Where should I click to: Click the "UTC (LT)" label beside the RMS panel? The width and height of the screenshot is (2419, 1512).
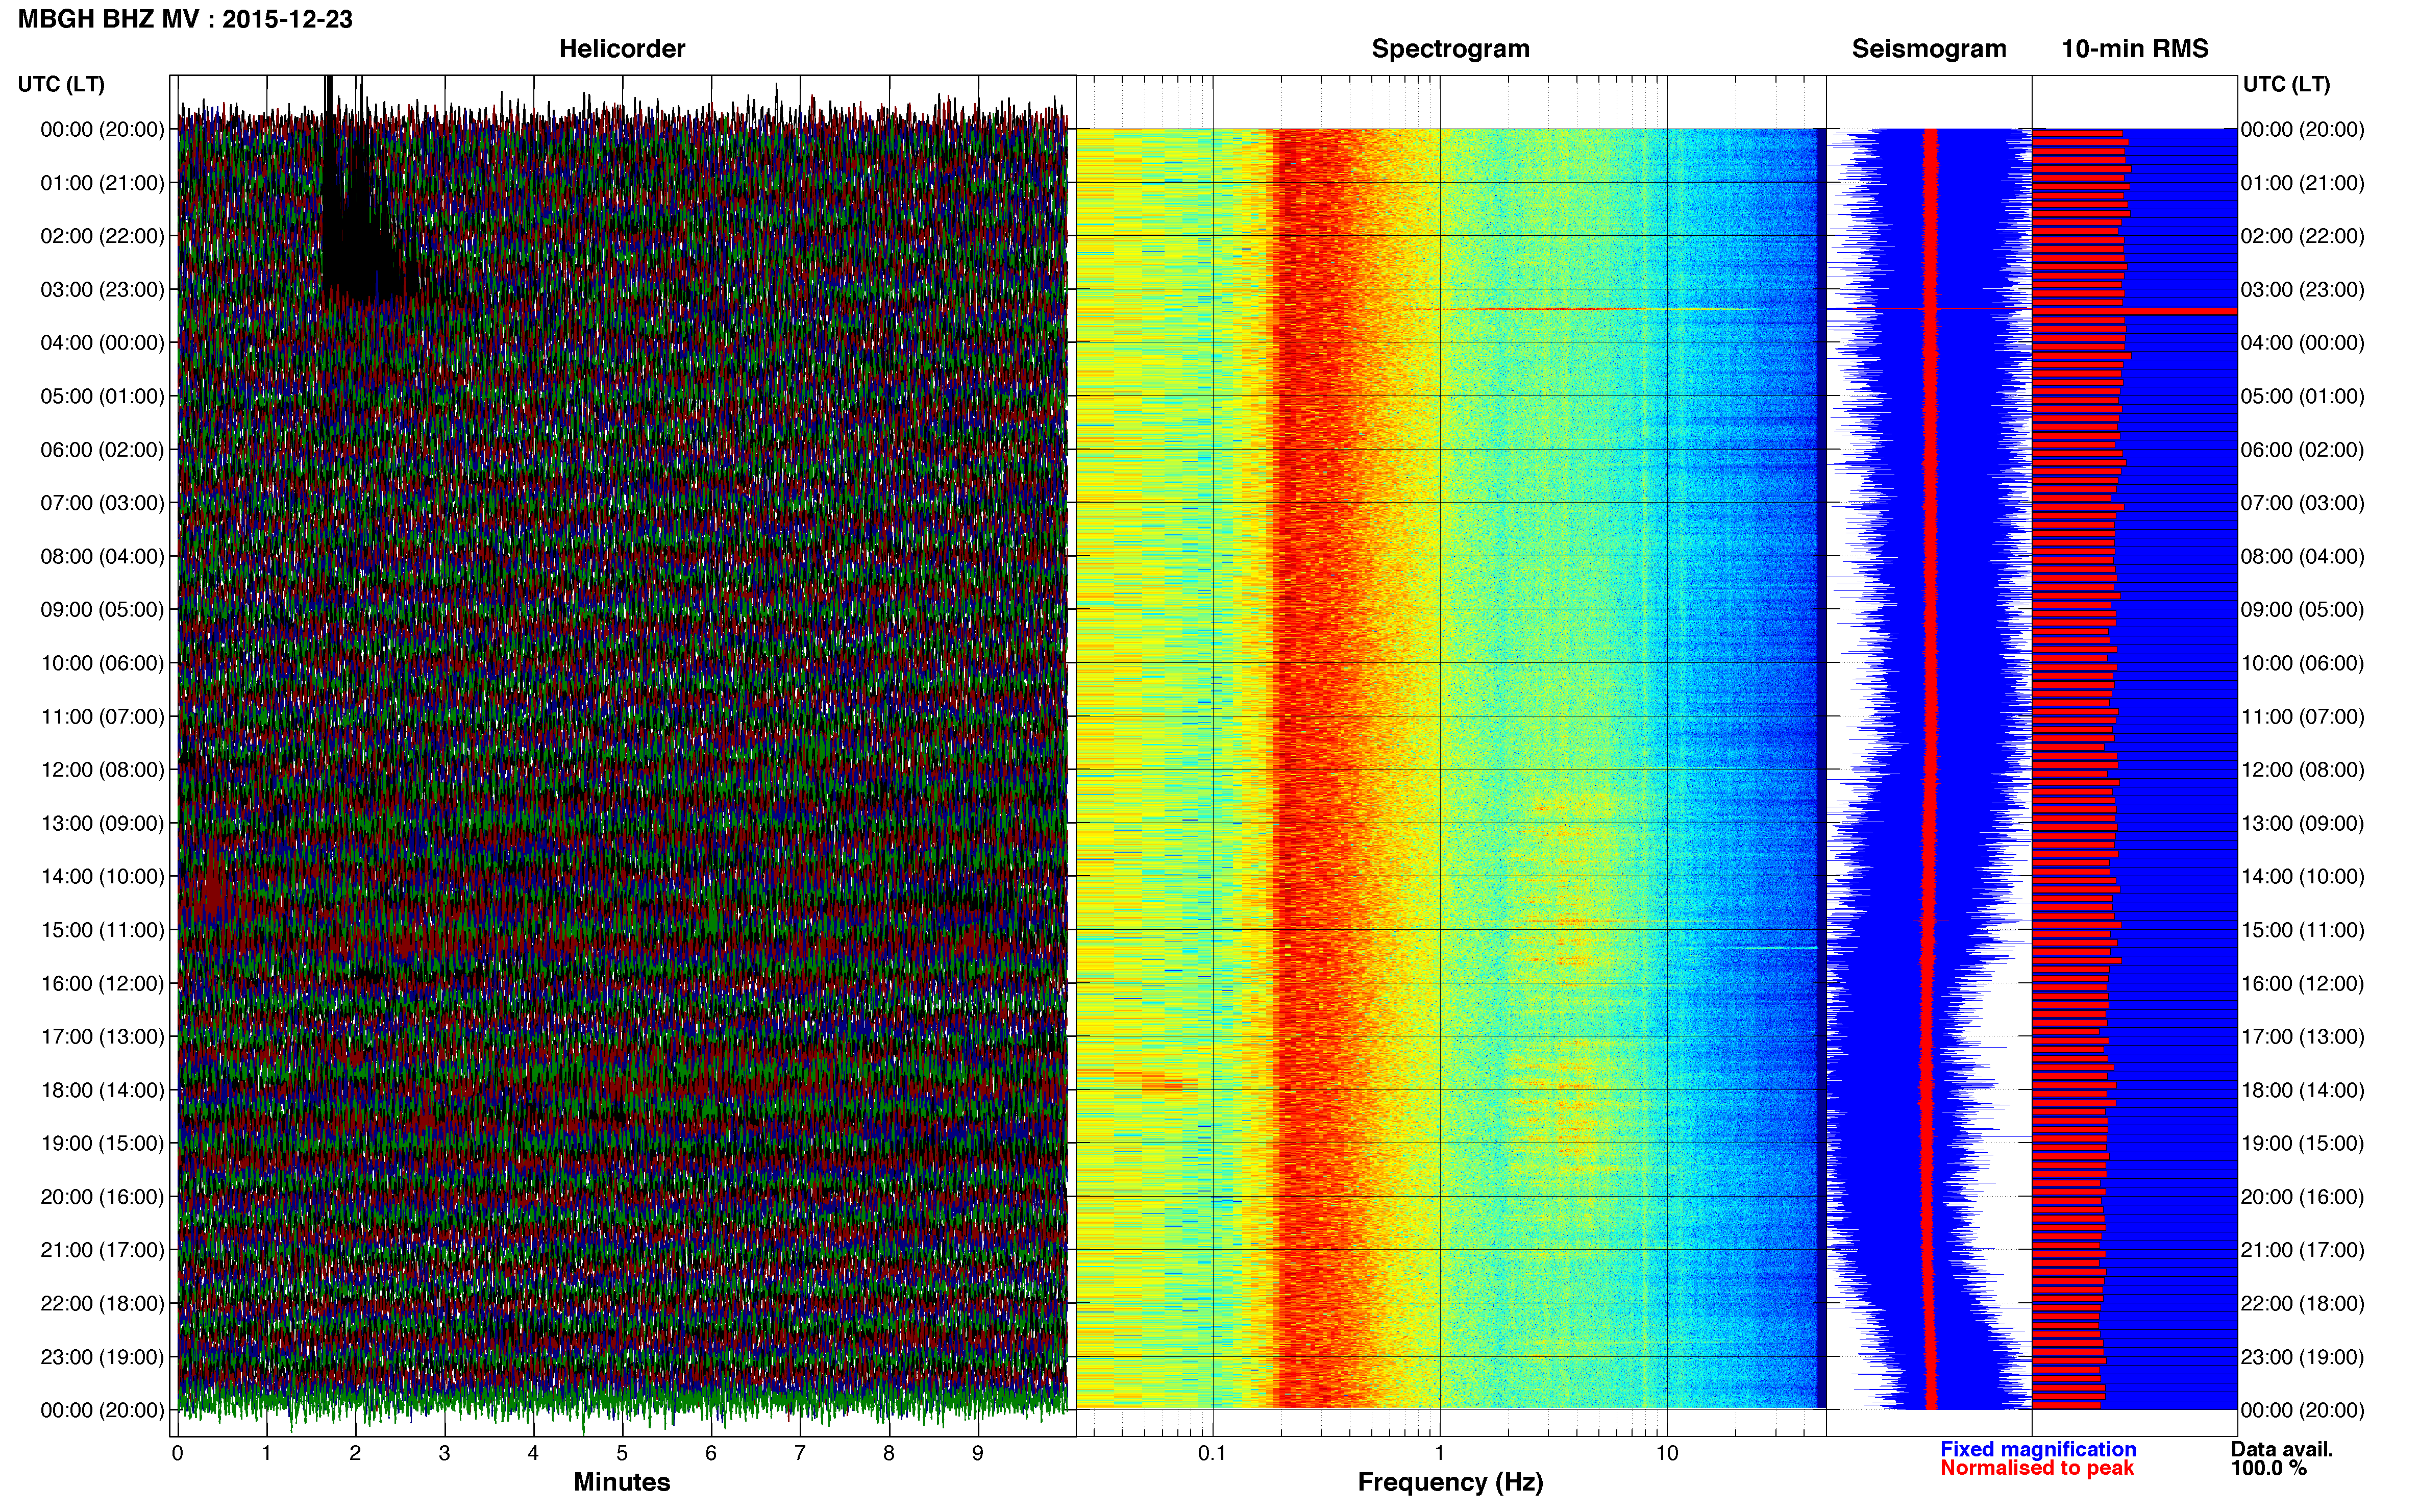click(2286, 84)
